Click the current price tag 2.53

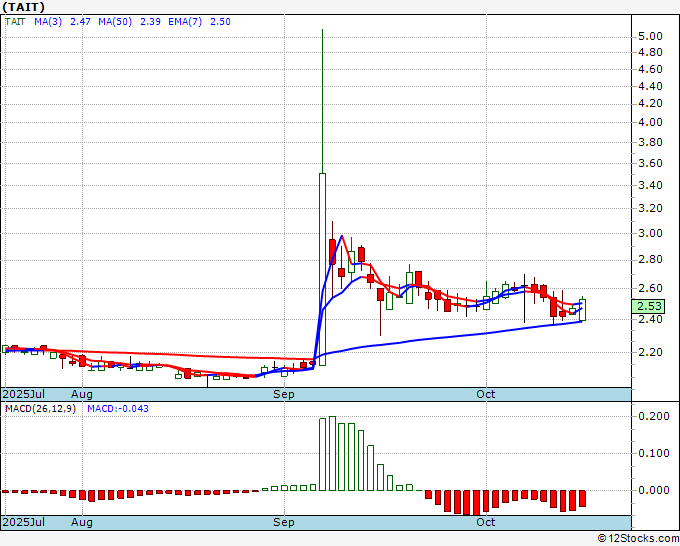tap(648, 306)
